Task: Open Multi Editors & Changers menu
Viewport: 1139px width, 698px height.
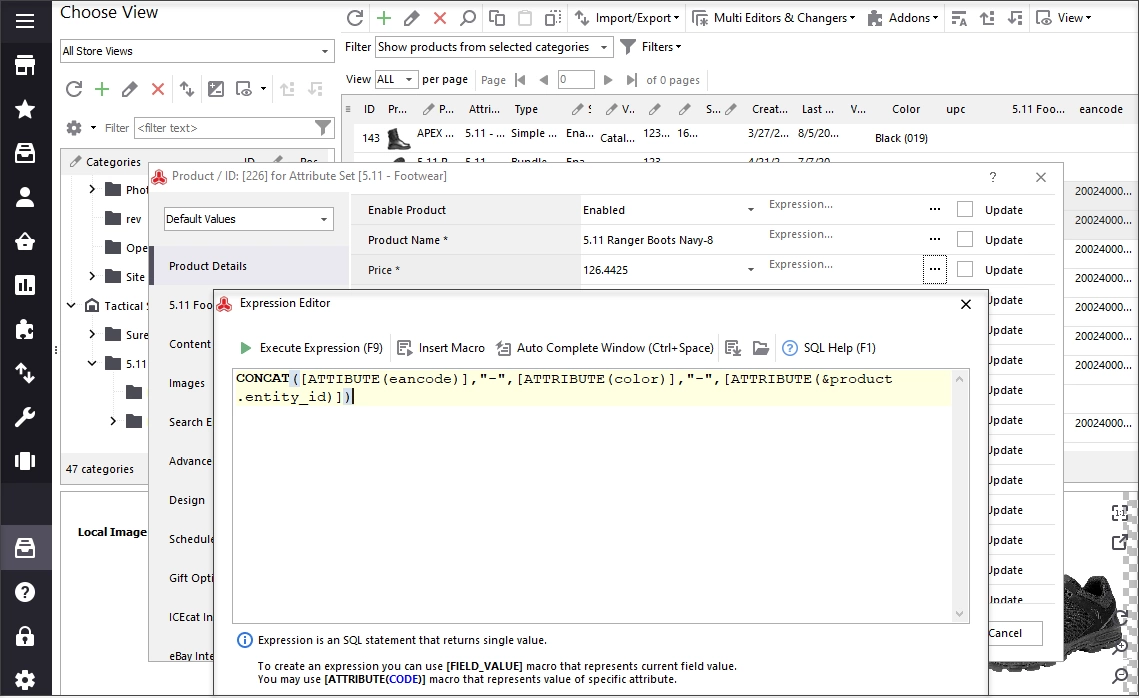Action: click(774, 18)
